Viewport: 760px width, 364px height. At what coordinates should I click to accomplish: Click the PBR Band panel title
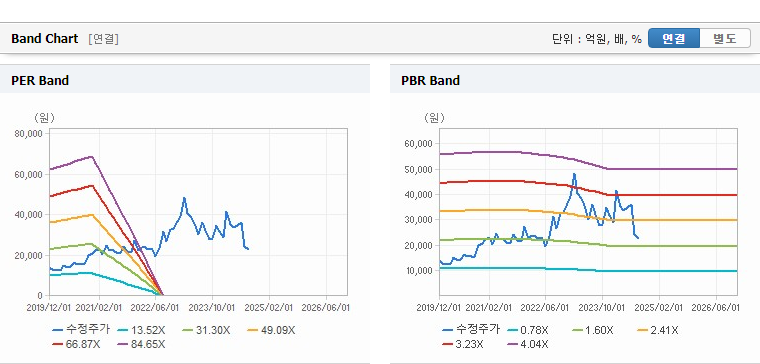(430, 80)
